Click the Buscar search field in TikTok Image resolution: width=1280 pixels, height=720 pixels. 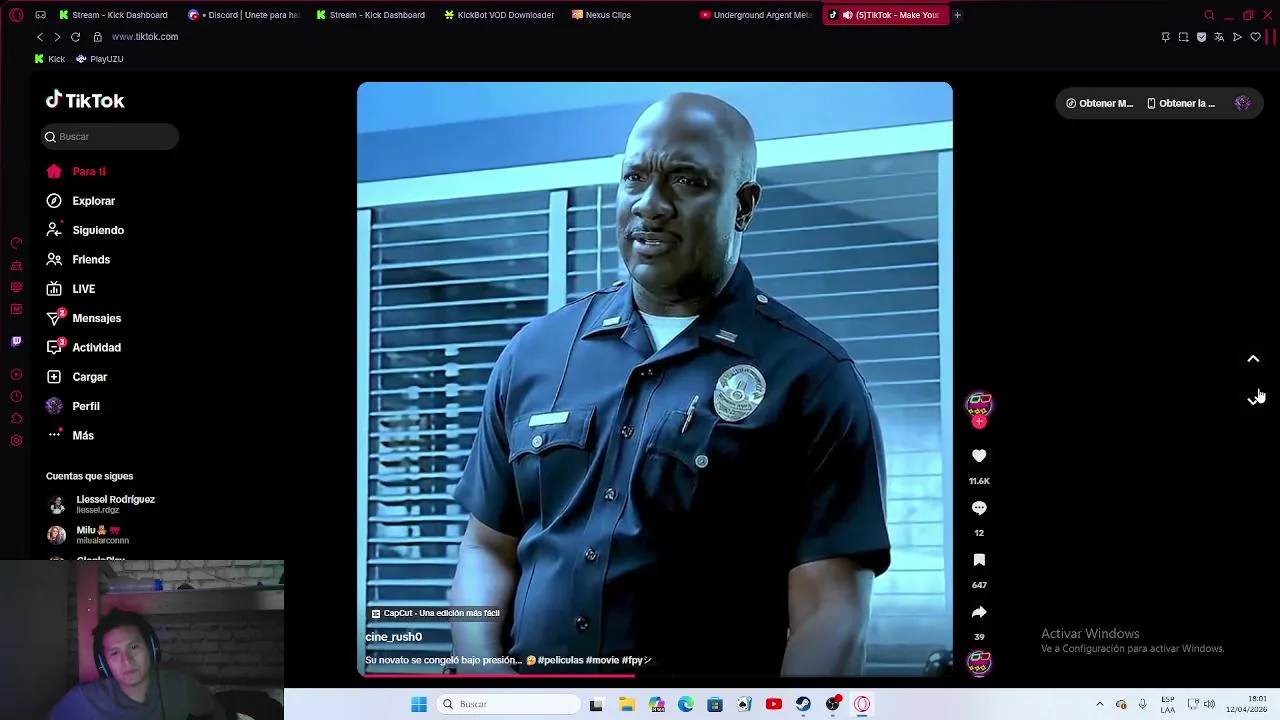tap(110, 136)
